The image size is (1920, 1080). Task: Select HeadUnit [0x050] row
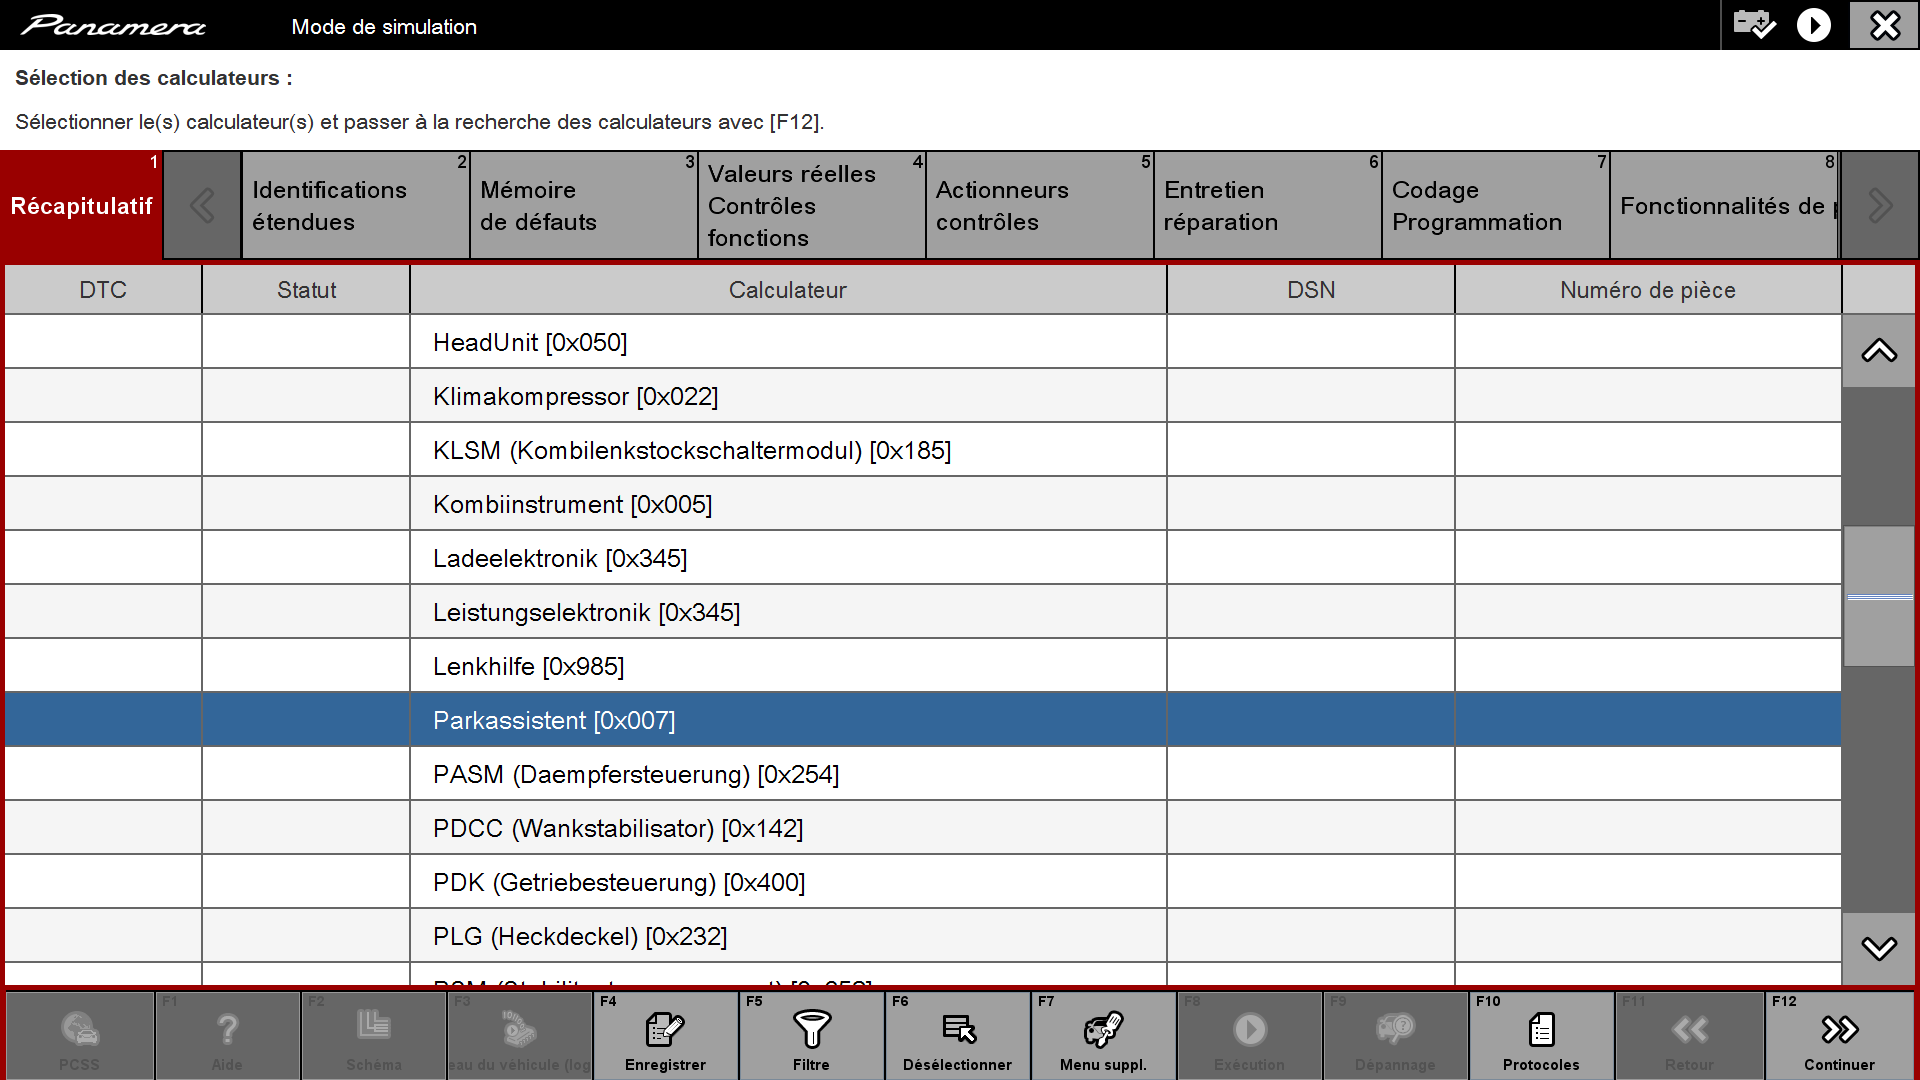tap(923, 342)
